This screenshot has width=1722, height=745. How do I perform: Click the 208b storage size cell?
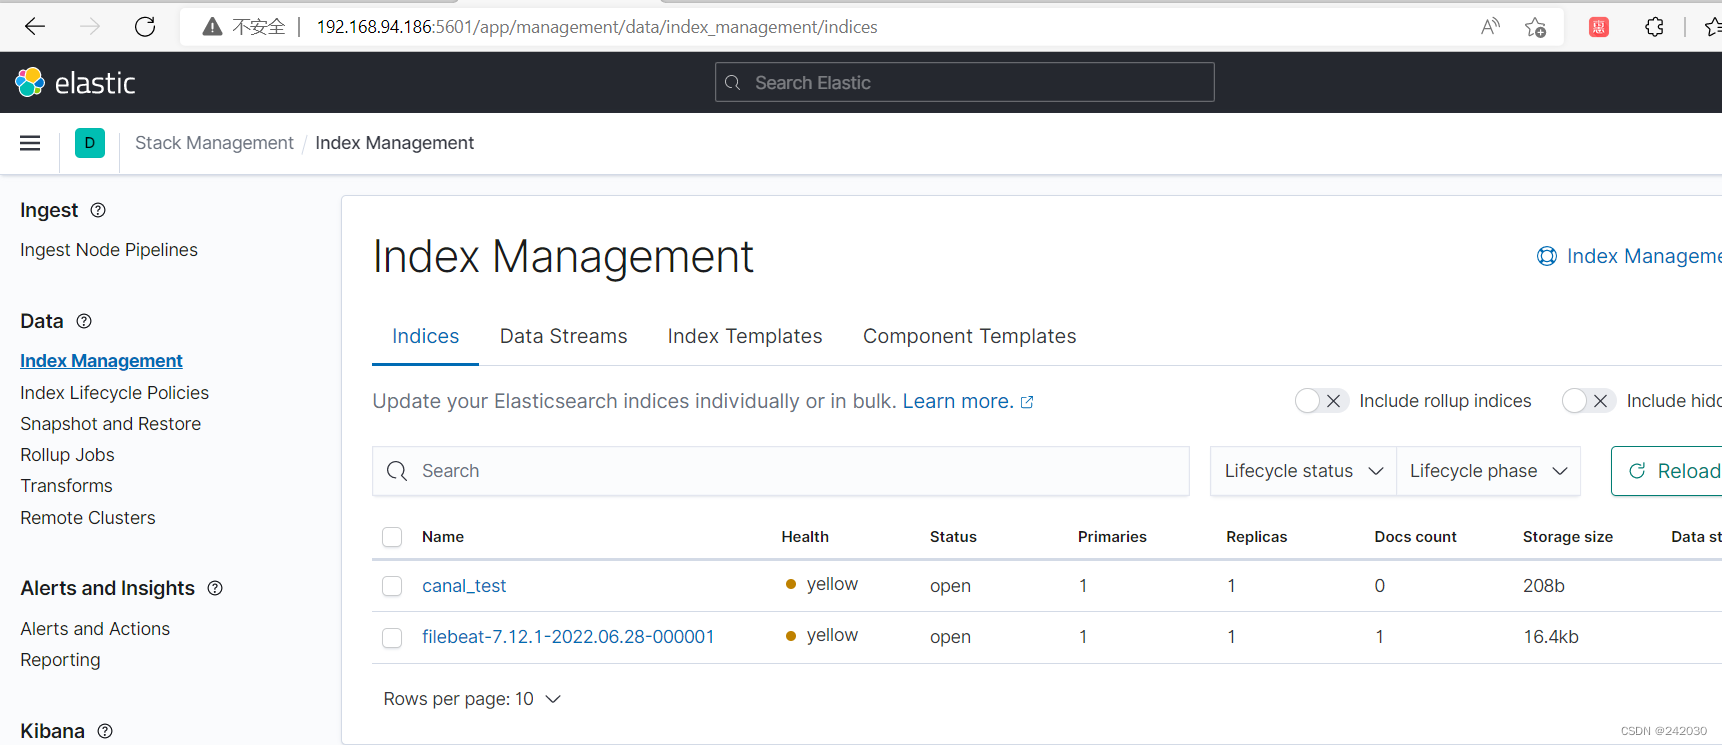1544,586
